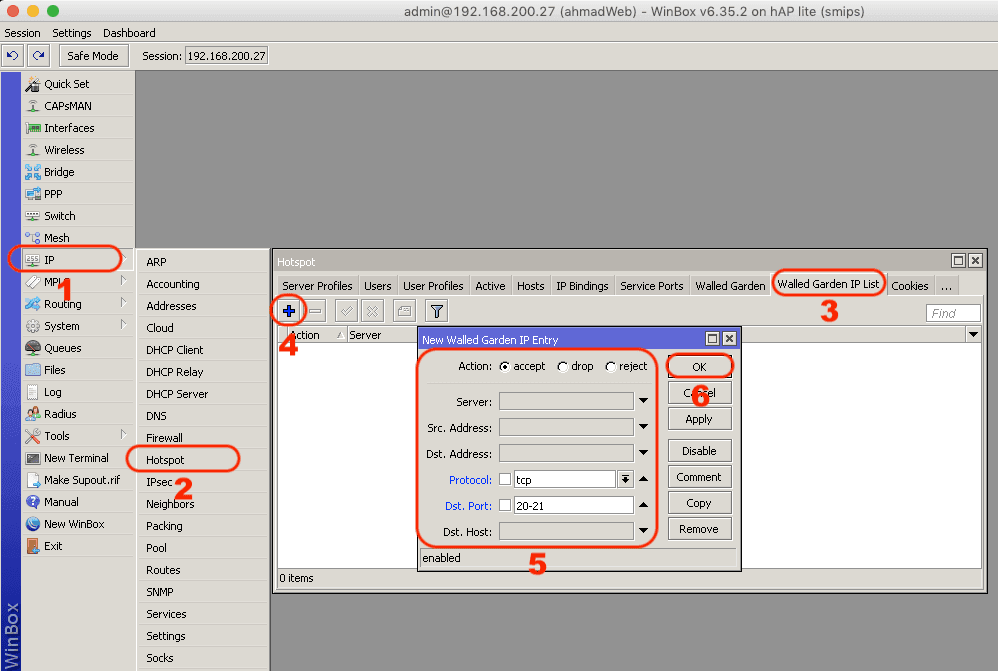Click the minus remove icon
The image size is (998, 671).
point(315,311)
